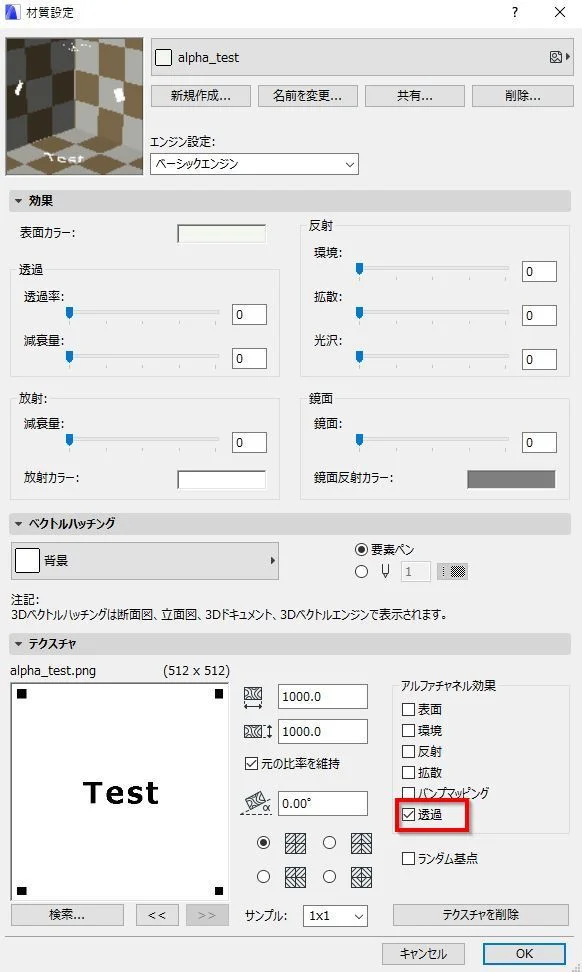
Task: Open the サンプル 1x1 dropdown
Action: pyautogui.click(x=335, y=916)
